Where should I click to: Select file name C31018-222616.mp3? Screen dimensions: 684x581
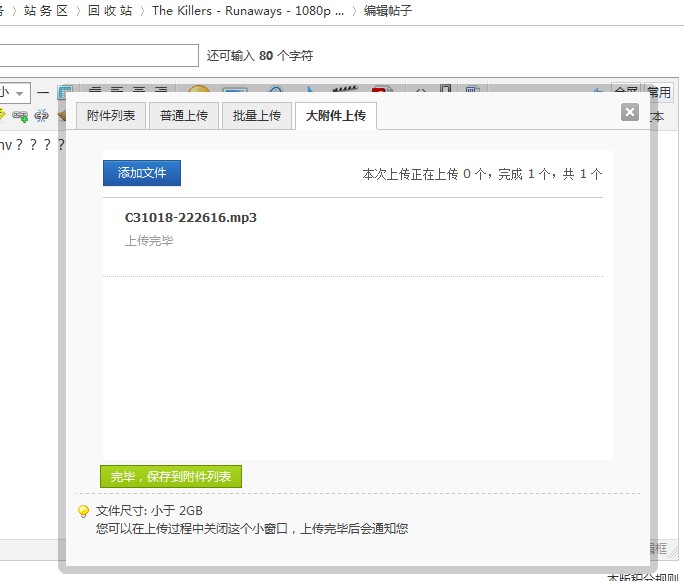tap(191, 218)
